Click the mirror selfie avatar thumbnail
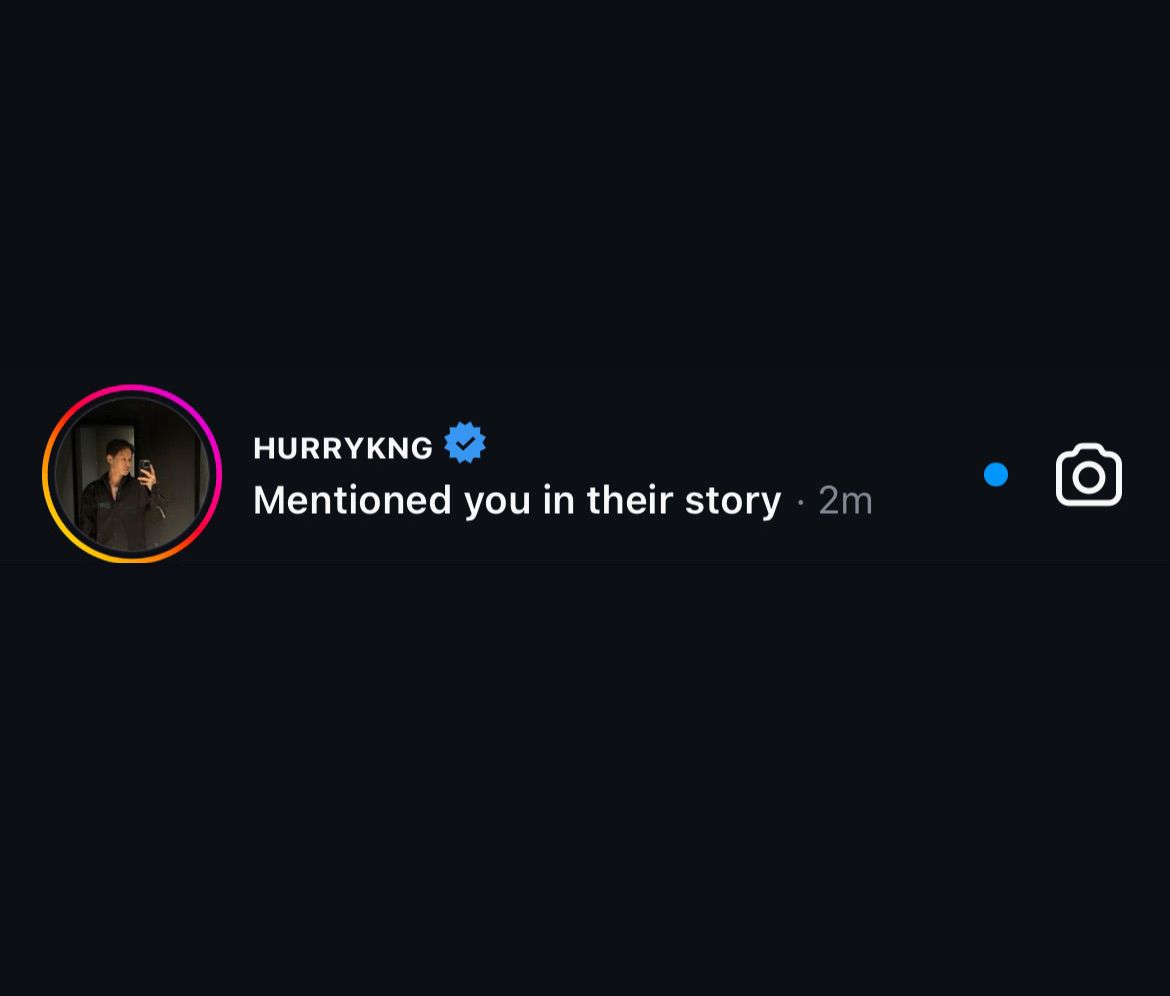 [132, 474]
